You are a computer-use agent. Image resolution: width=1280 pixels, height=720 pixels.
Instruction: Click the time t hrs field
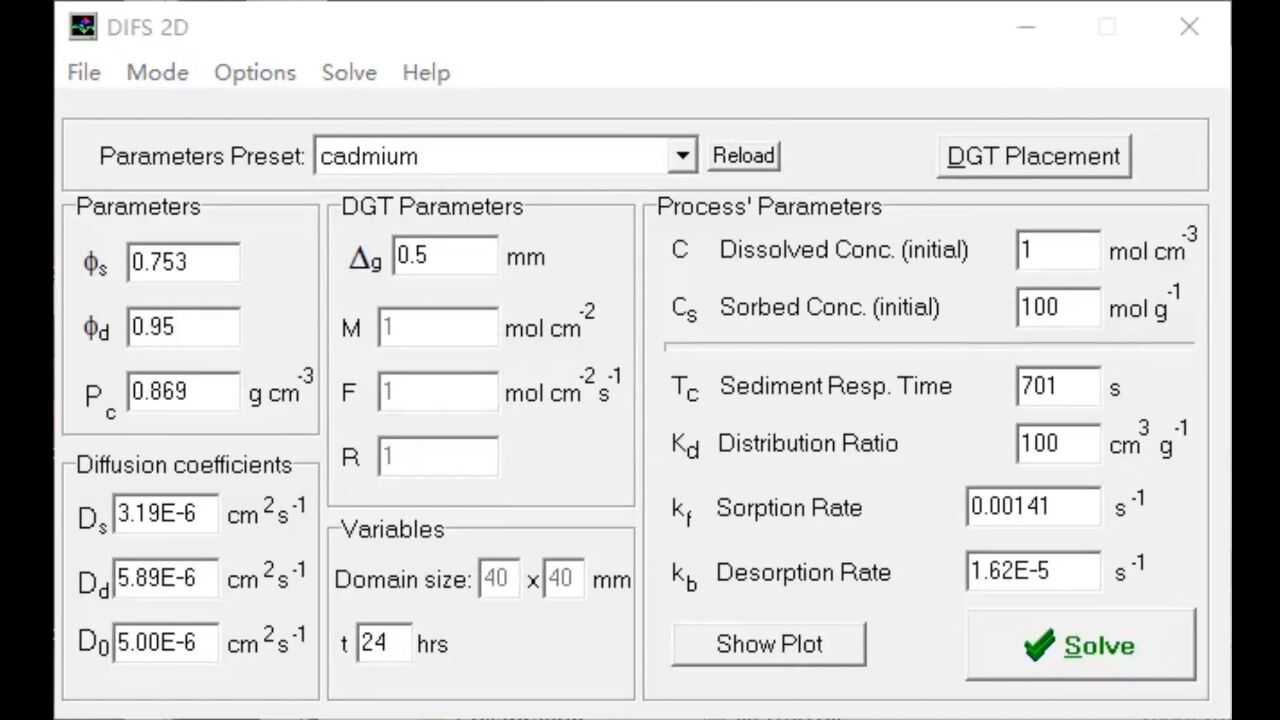tap(384, 643)
